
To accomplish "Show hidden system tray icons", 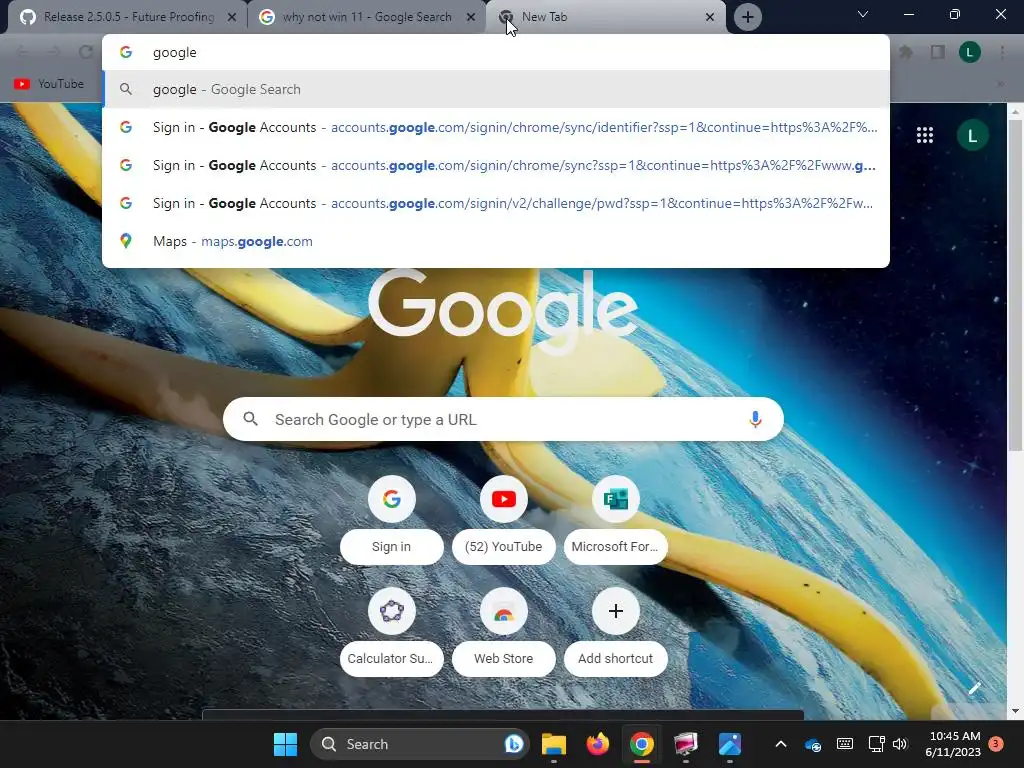I will pyautogui.click(x=780, y=744).
